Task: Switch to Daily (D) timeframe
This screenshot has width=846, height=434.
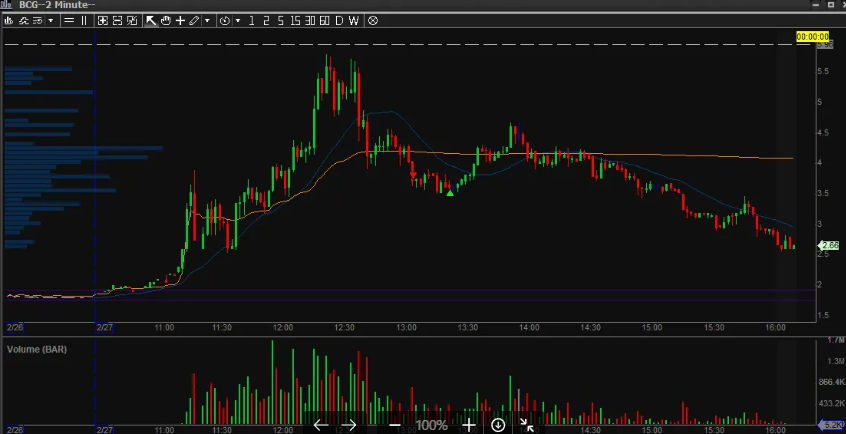Action: point(339,21)
